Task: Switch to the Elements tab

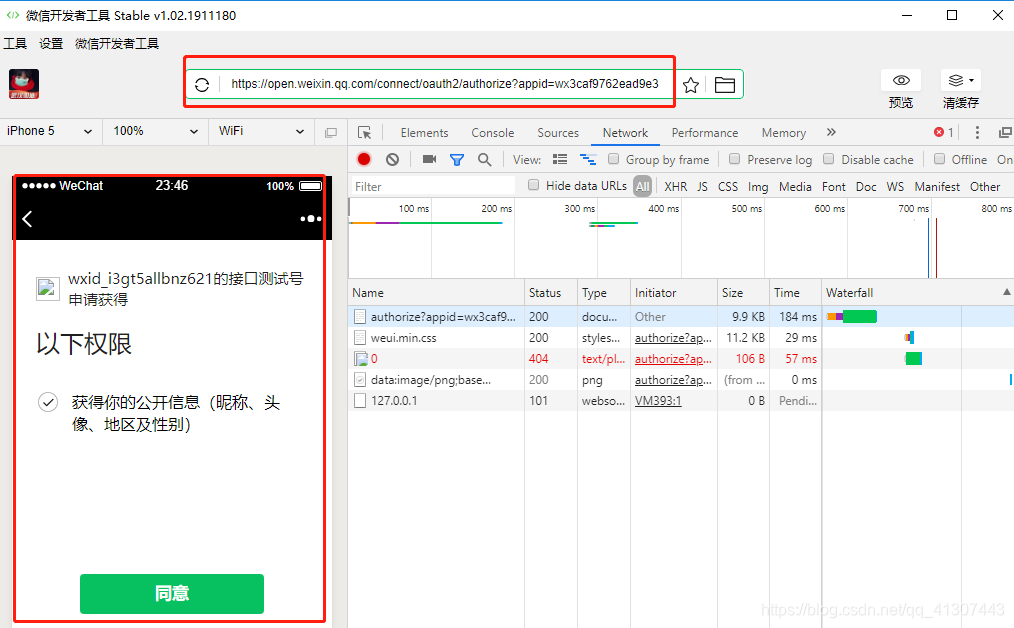Action: [424, 133]
